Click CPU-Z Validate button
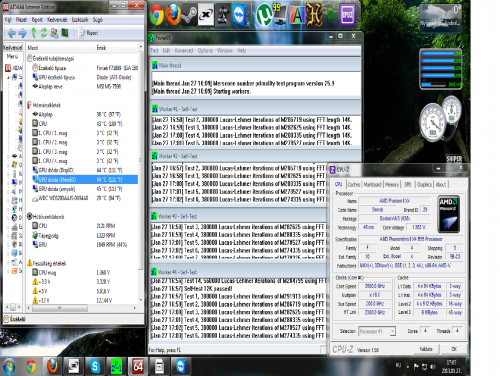The height and width of the screenshot is (376, 500). click(426, 349)
